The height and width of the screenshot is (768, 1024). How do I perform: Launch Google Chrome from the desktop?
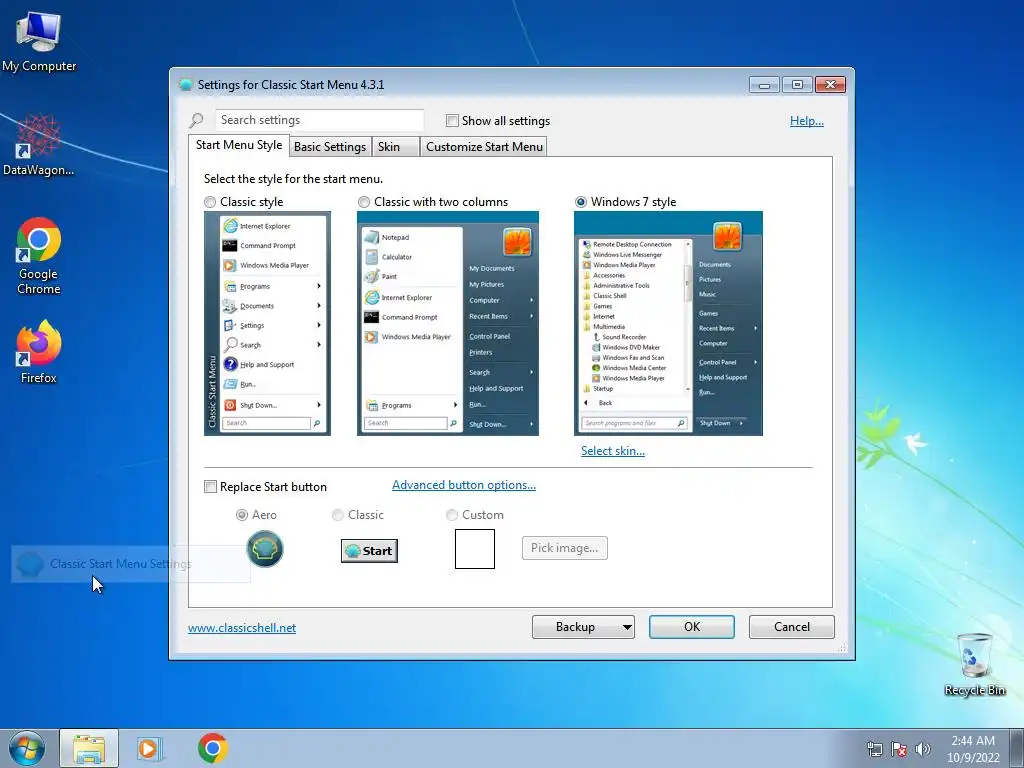point(39,256)
